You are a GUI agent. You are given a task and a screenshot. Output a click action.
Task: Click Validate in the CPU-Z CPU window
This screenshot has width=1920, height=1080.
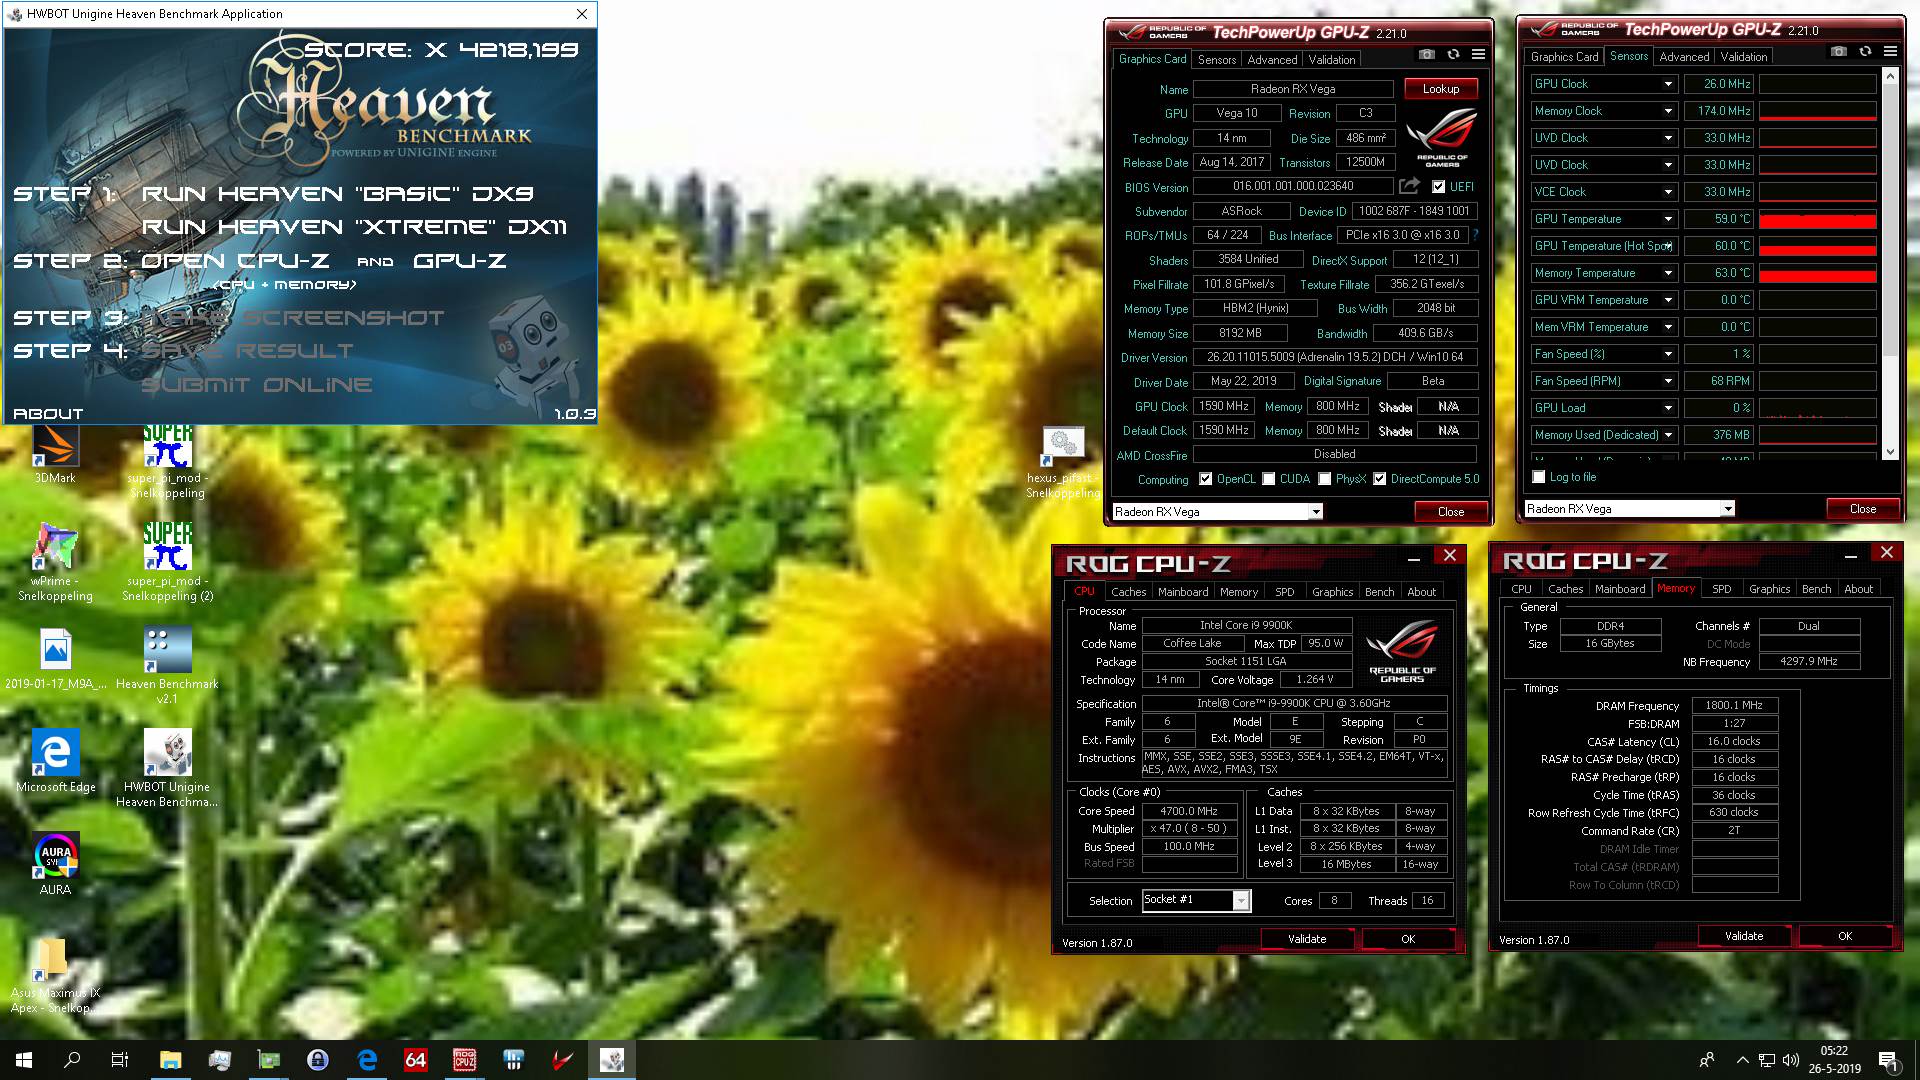pos(1306,939)
